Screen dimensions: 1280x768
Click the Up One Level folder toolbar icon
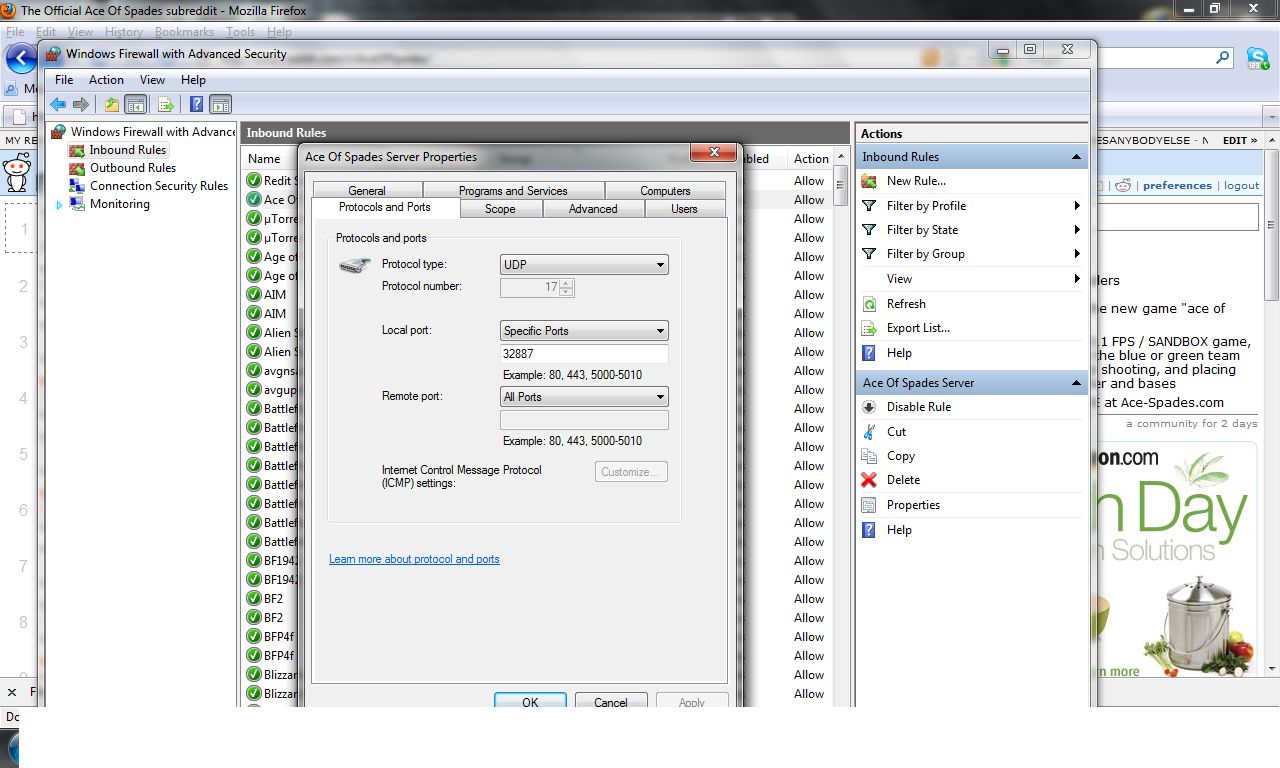(x=112, y=104)
